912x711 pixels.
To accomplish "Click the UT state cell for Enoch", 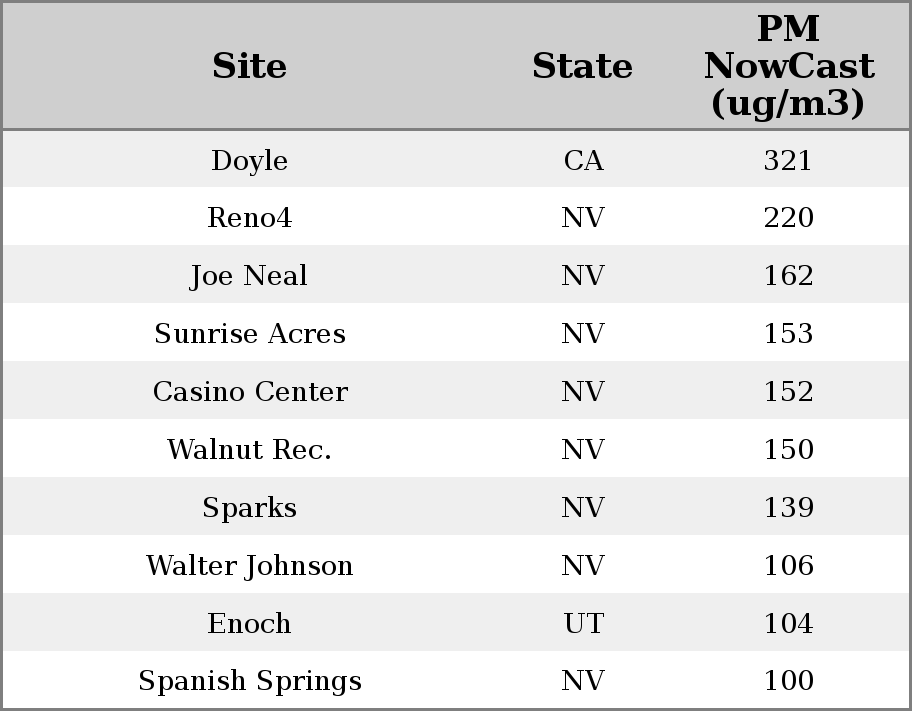I will pos(583,624).
